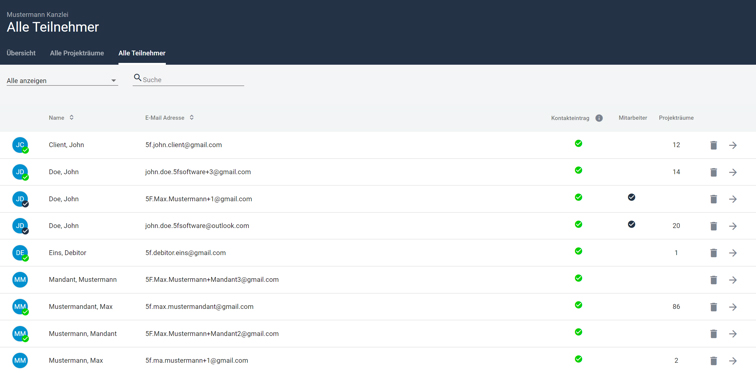Screen dimensions: 756x373
Task: Open details arrow for Mustermann, Max
Action: 733,361
